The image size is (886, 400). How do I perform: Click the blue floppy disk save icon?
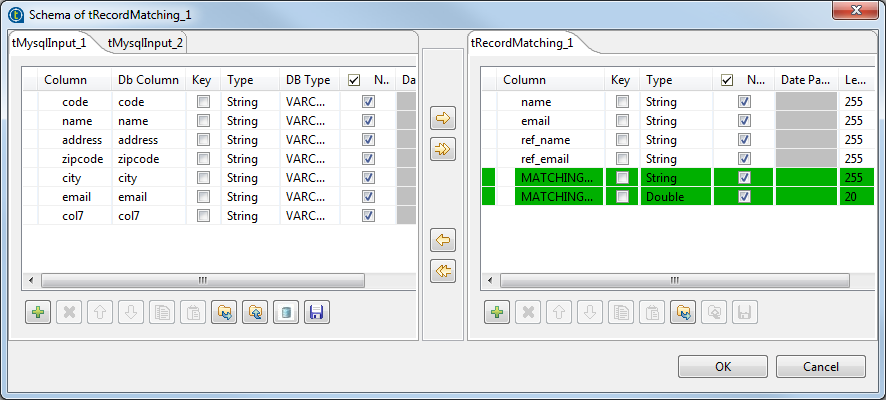point(316,312)
